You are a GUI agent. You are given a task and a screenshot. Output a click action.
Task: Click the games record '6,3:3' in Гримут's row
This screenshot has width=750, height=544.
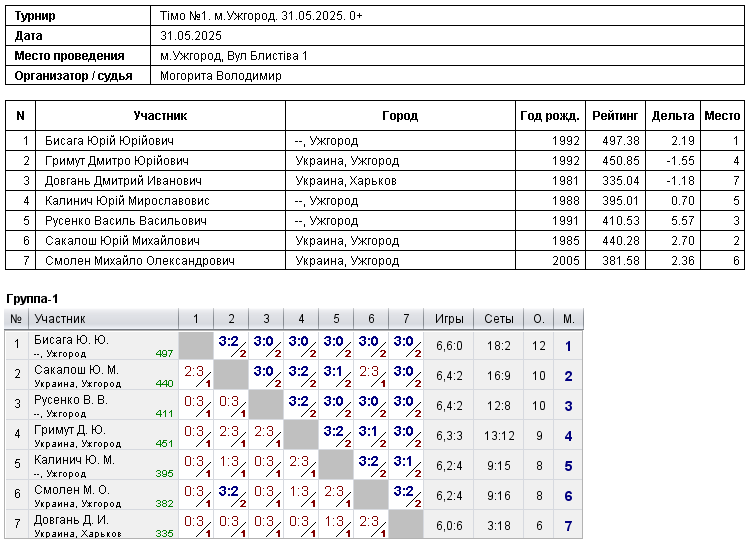pyautogui.click(x=449, y=436)
